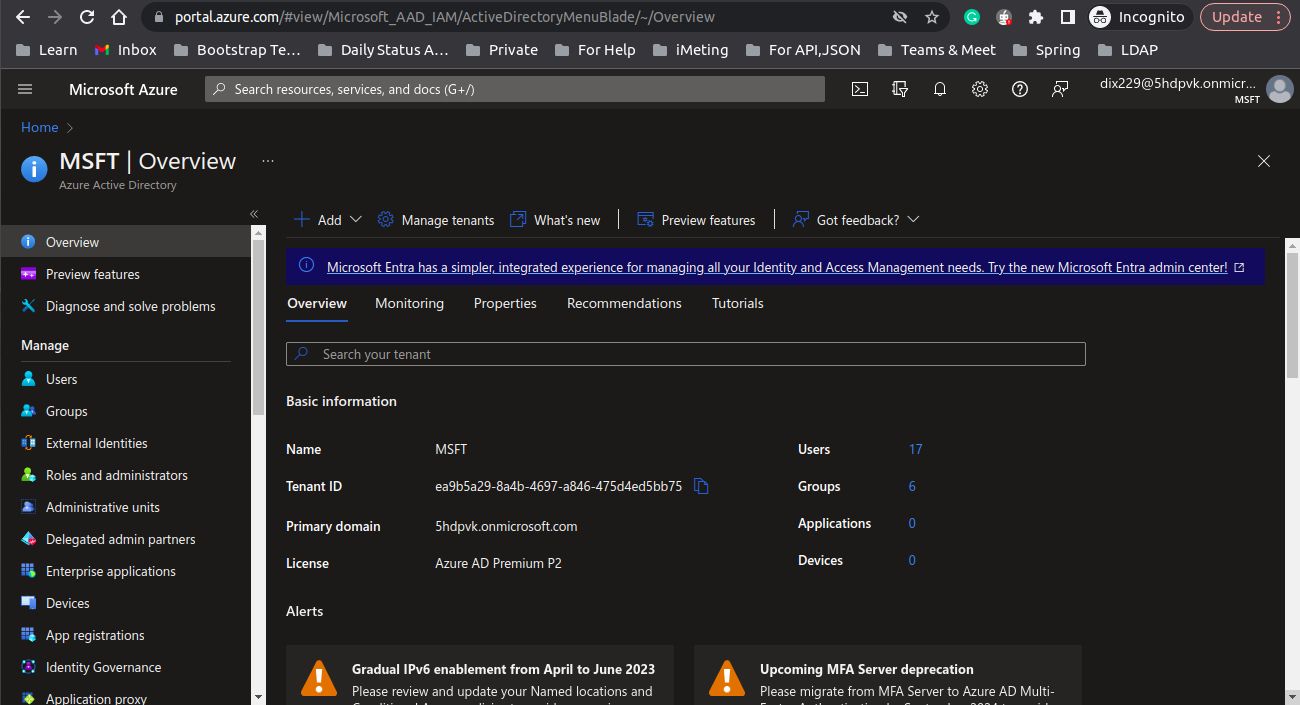Open the Users count link 17

pyautogui.click(x=915, y=449)
